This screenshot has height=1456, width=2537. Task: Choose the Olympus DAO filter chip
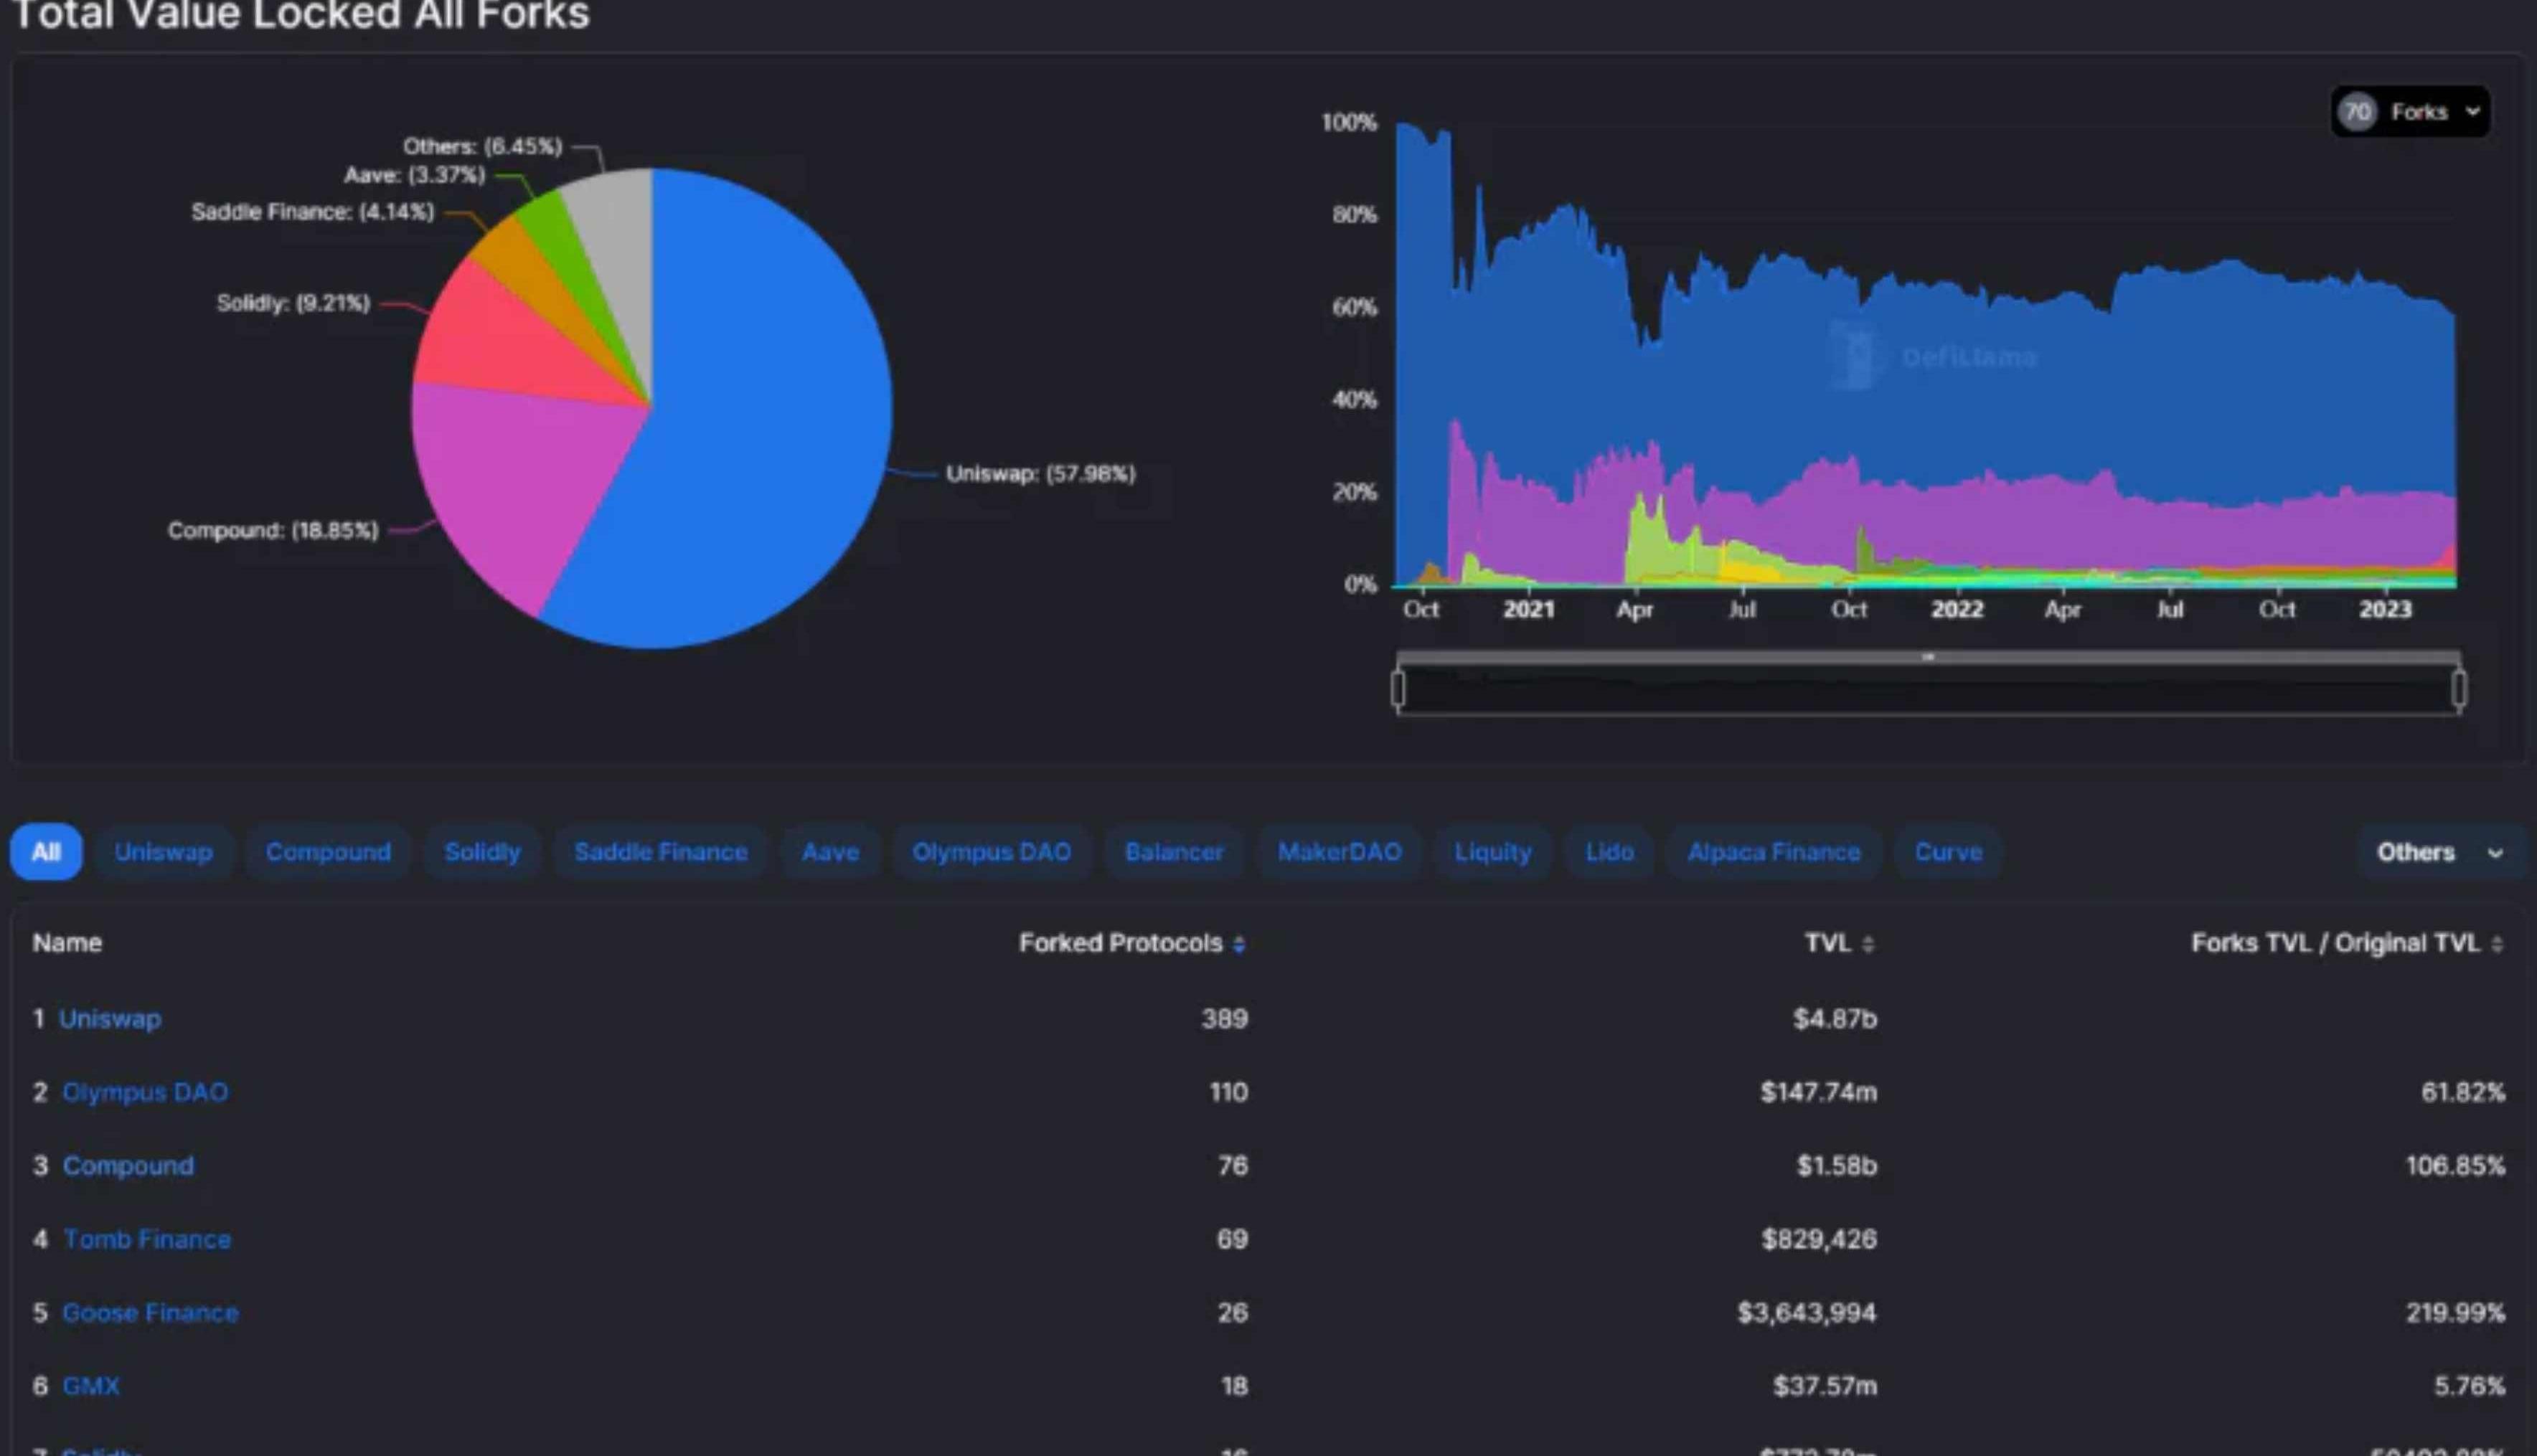[x=991, y=852]
